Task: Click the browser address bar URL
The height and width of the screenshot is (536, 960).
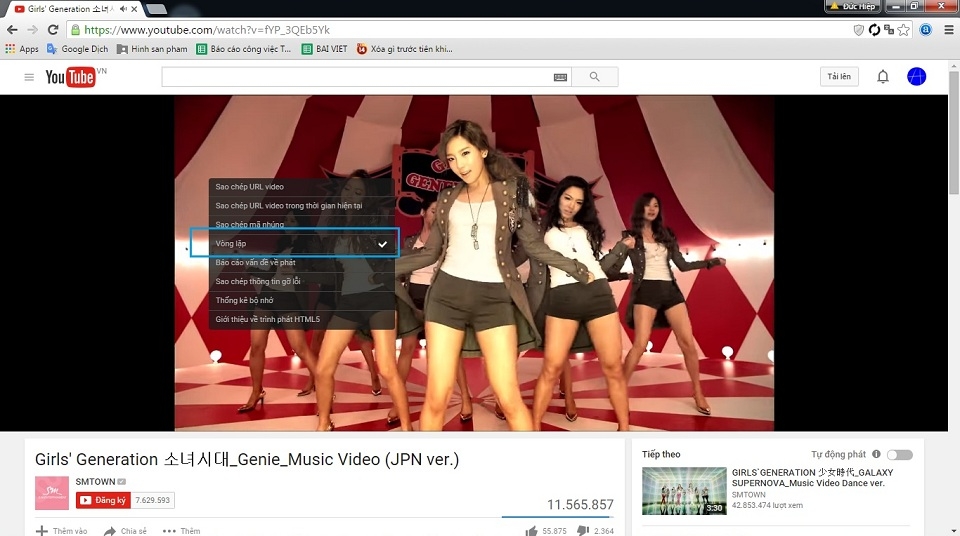Action: [207, 29]
